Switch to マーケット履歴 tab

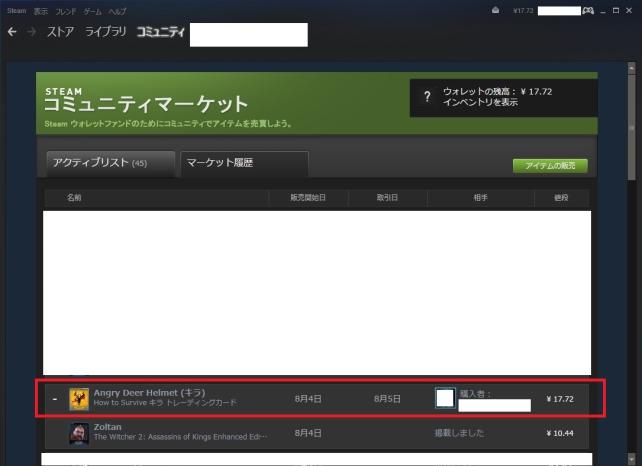(x=244, y=163)
